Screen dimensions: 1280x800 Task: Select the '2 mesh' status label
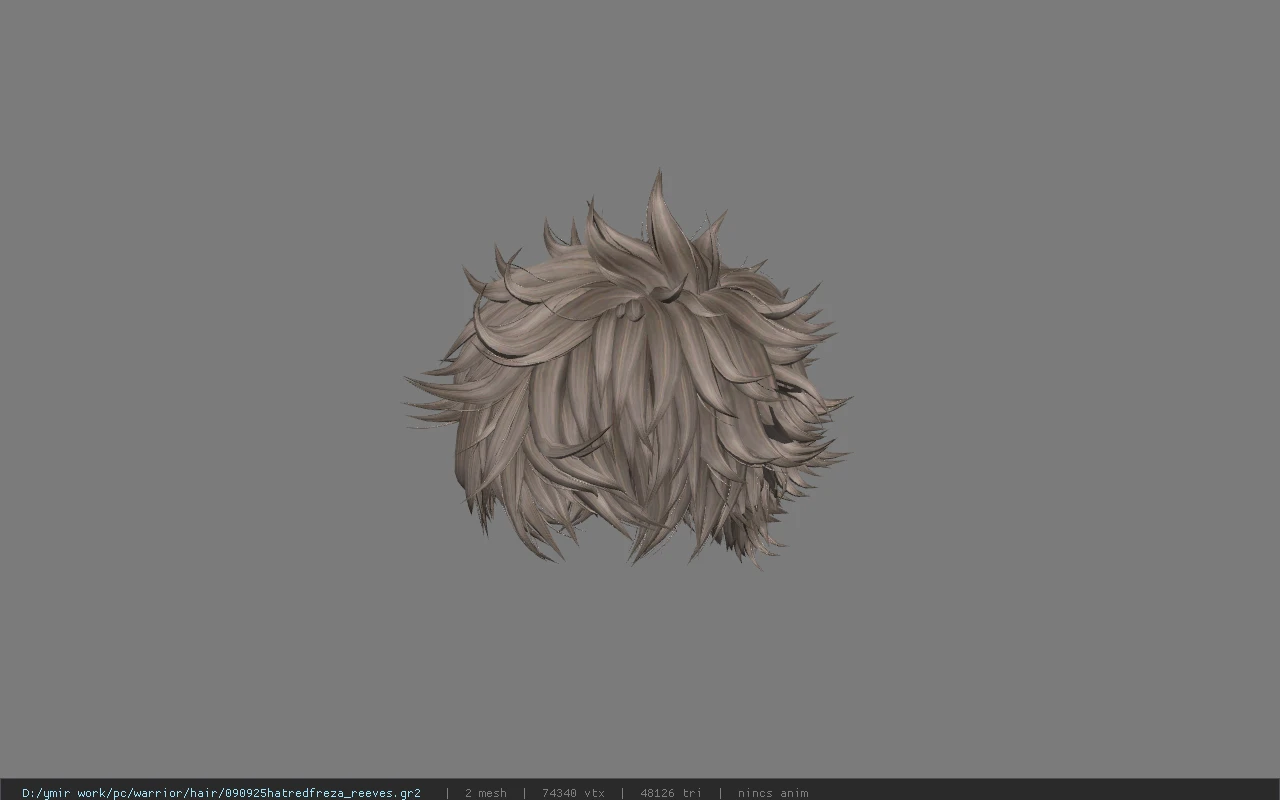pyautogui.click(x=485, y=793)
